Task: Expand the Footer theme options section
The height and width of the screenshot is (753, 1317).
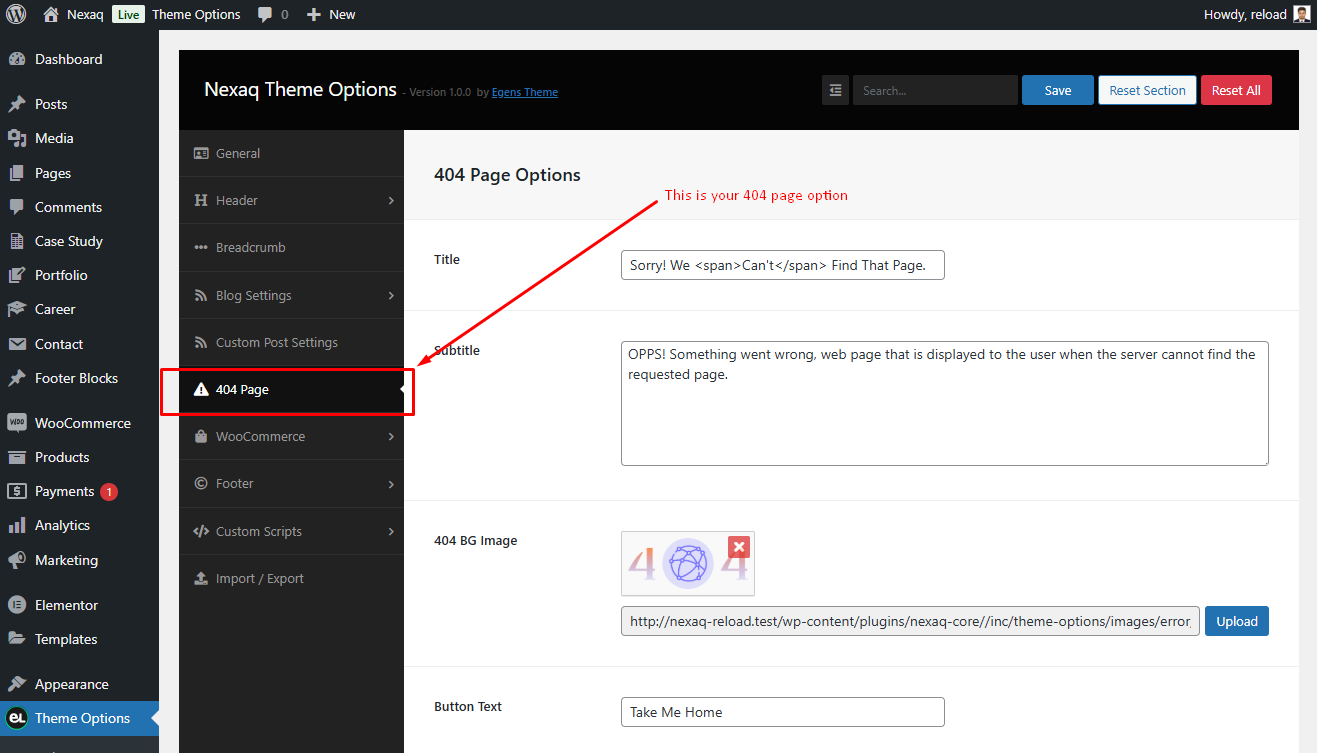Action: click(291, 483)
